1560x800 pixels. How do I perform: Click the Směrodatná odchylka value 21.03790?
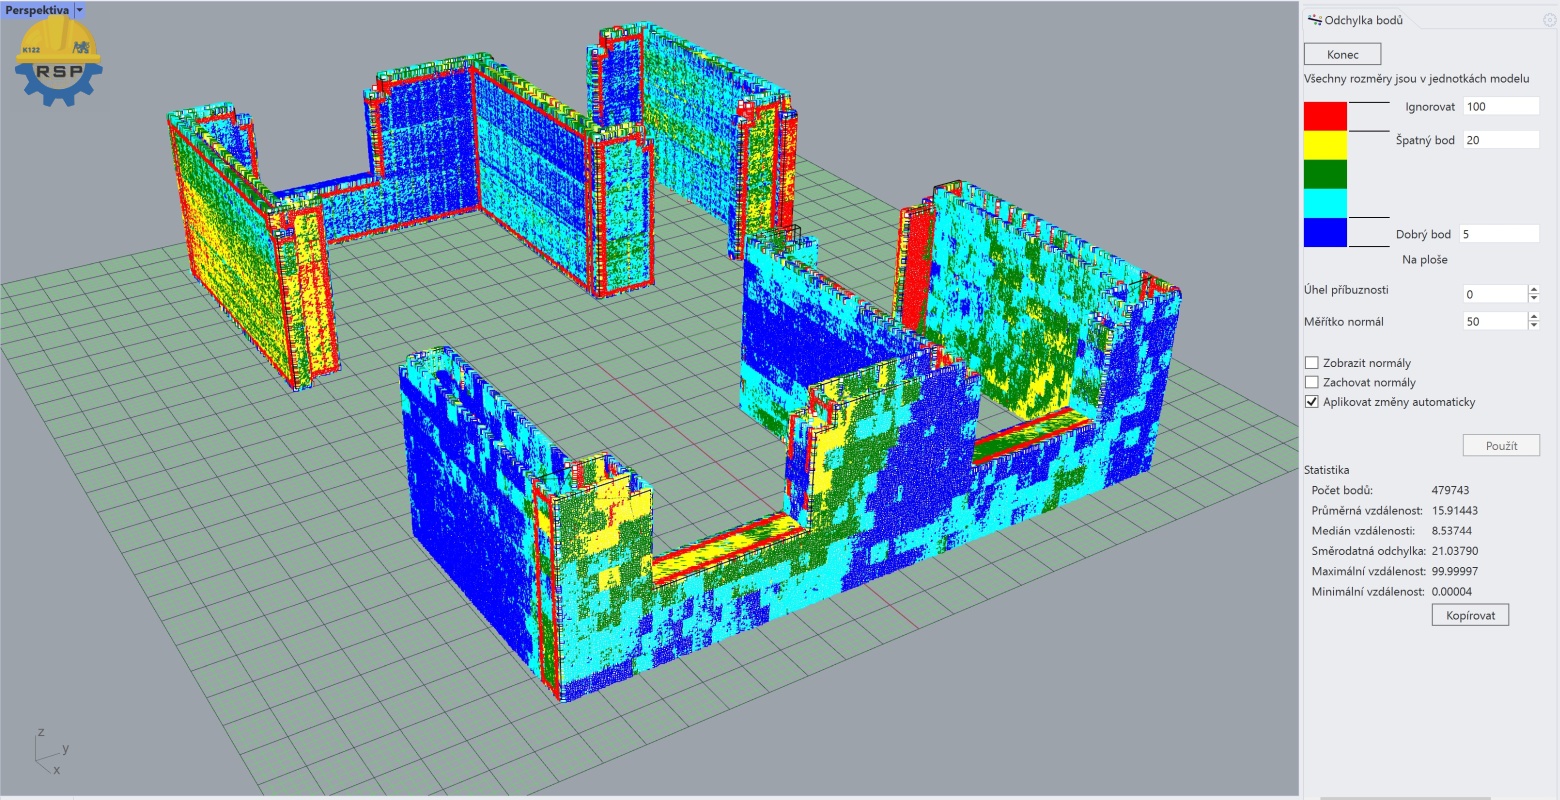1454,551
